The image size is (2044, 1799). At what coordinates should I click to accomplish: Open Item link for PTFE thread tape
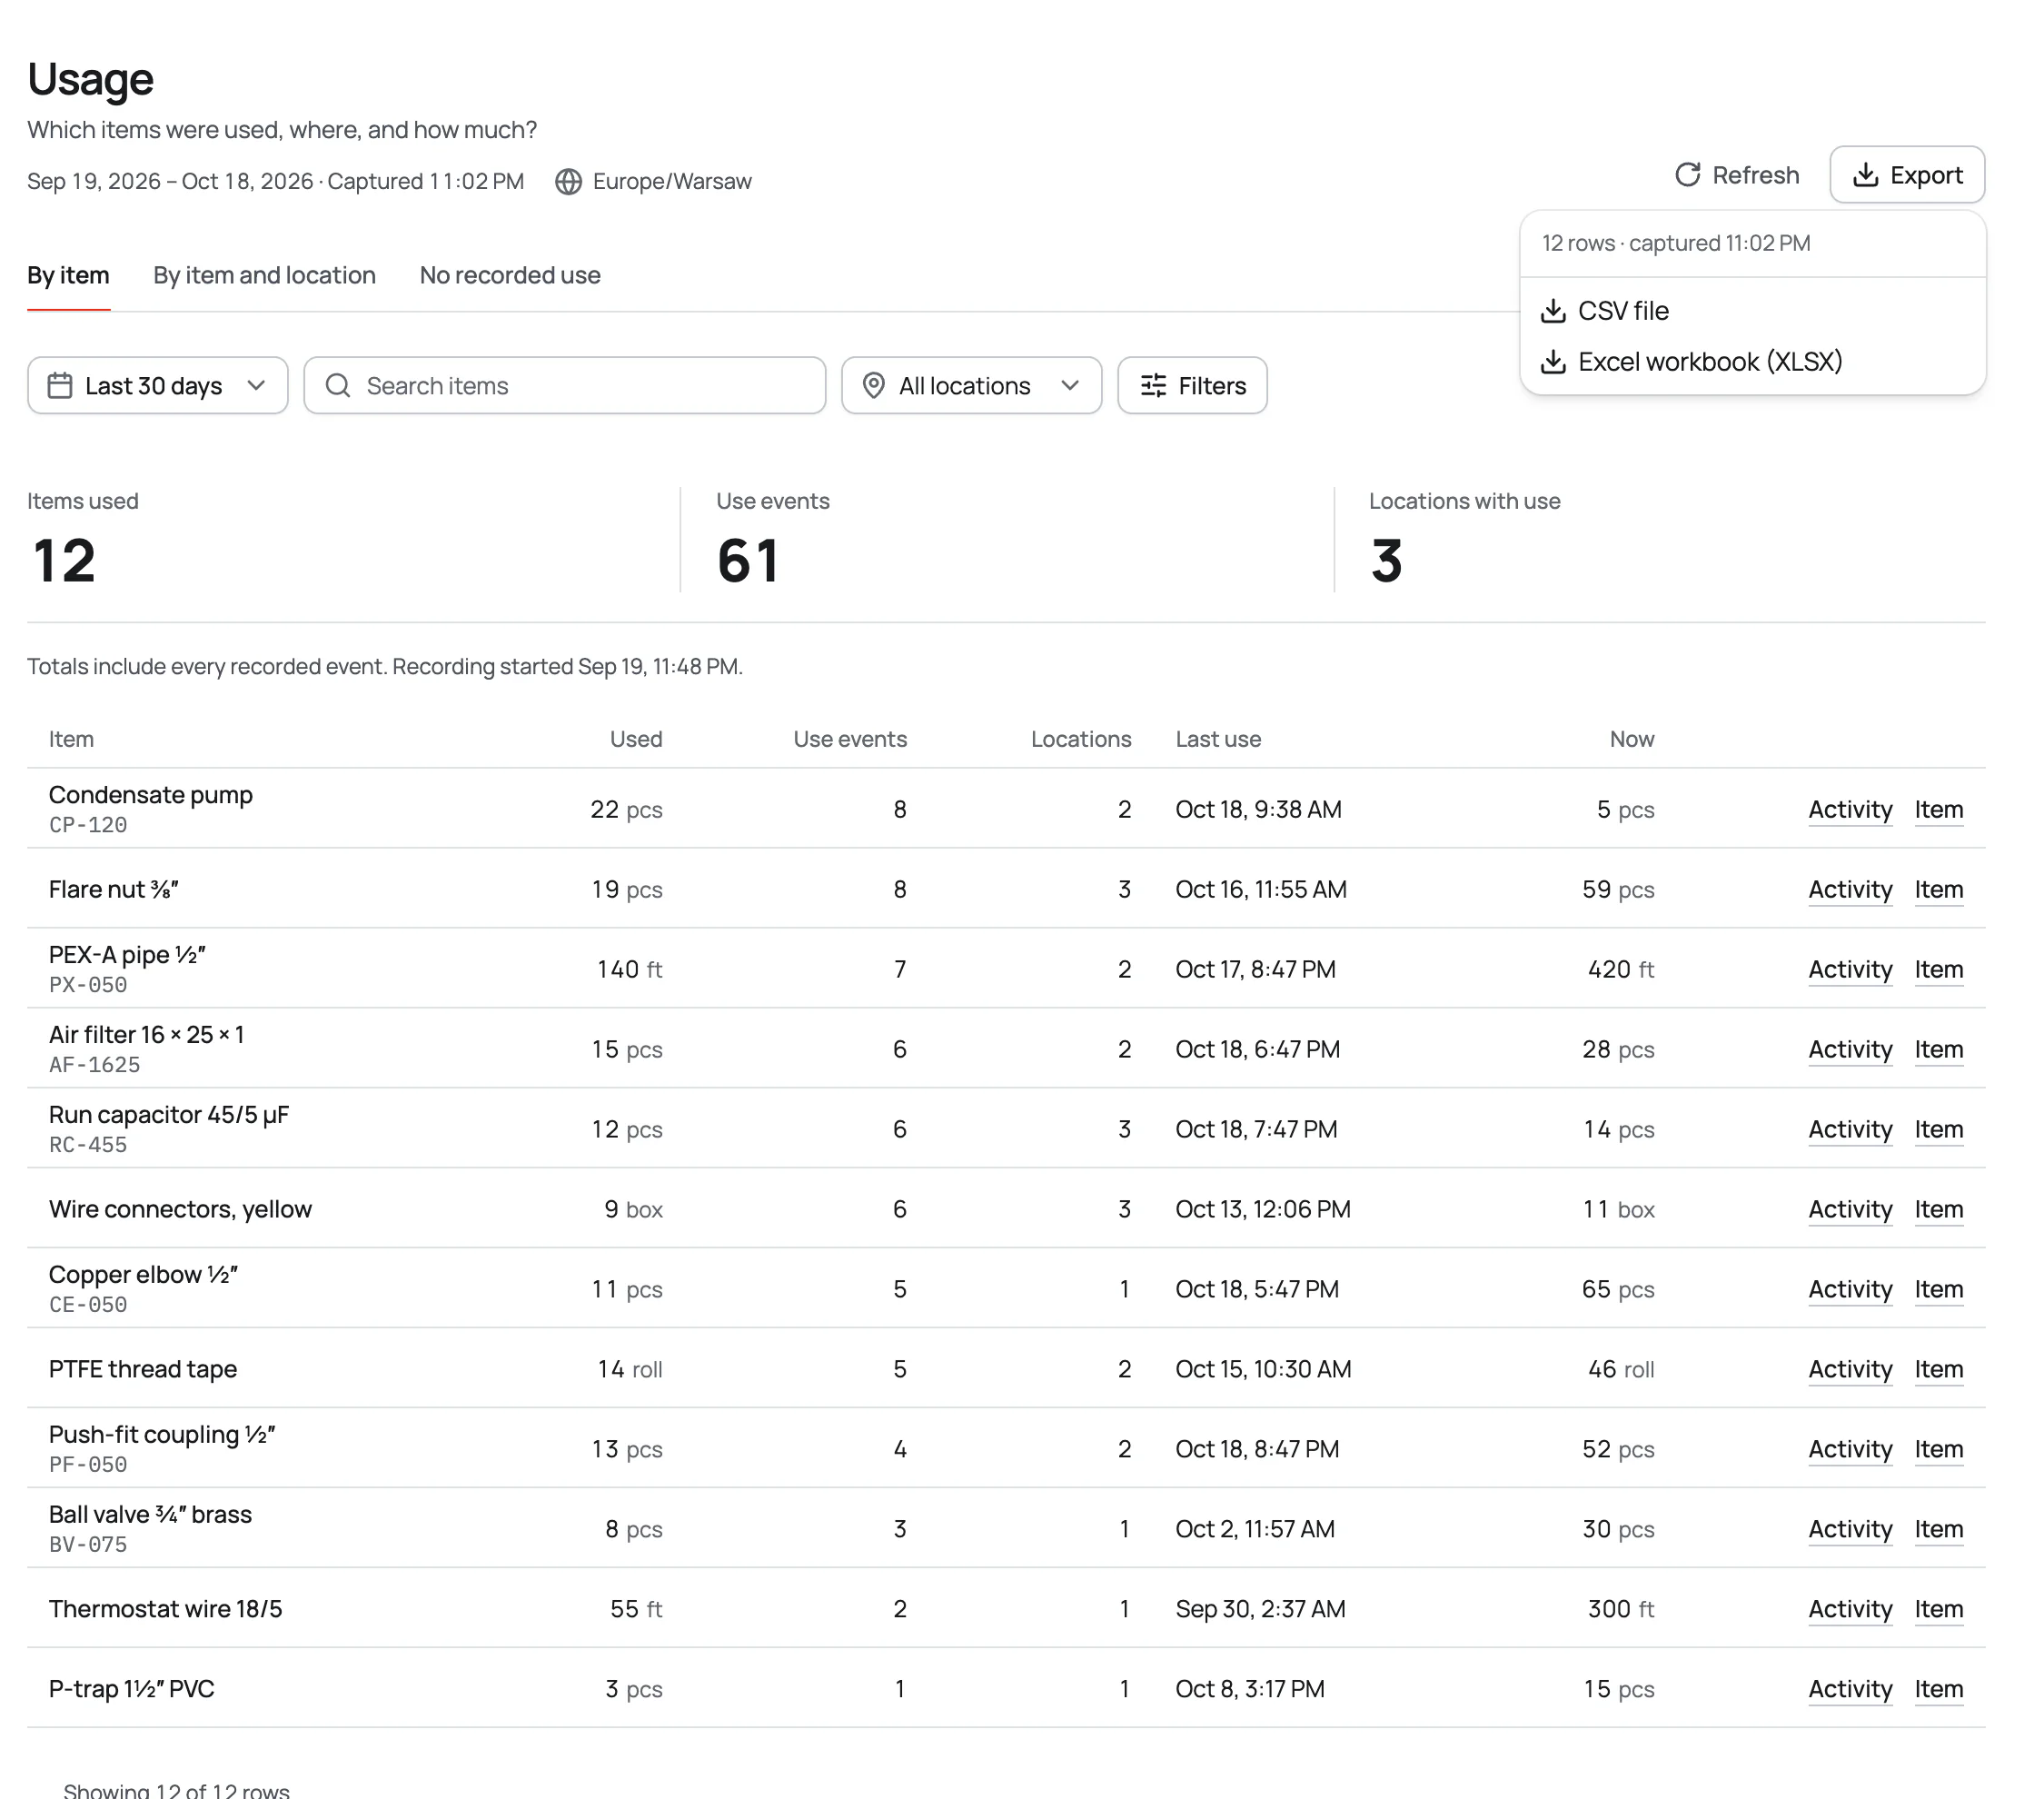tap(1938, 1370)
